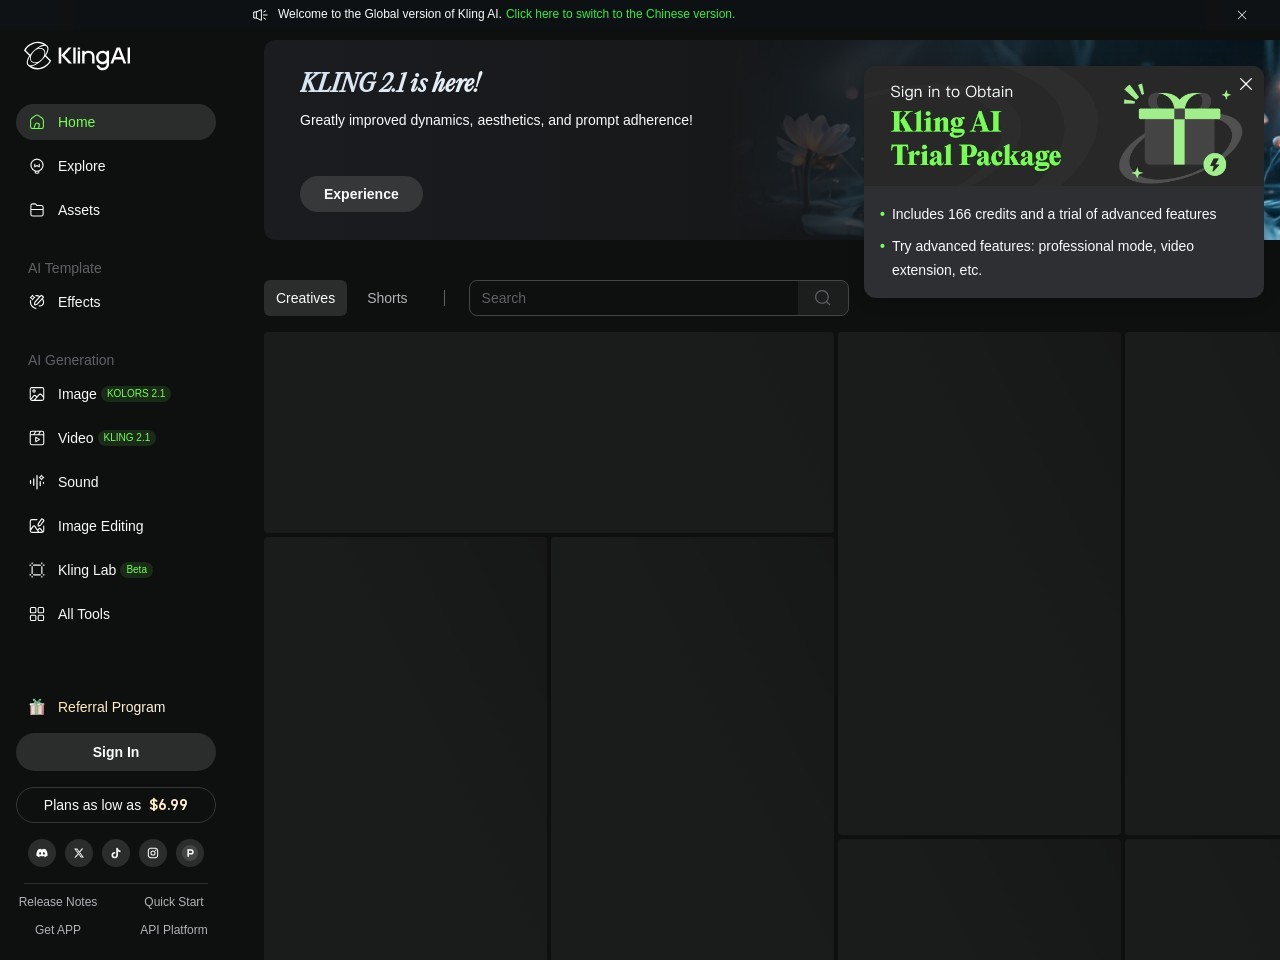Switch to the Shorts tab
Viewport: 1280px width, 960px height.
pyautogui.click(x=387, y=298)
